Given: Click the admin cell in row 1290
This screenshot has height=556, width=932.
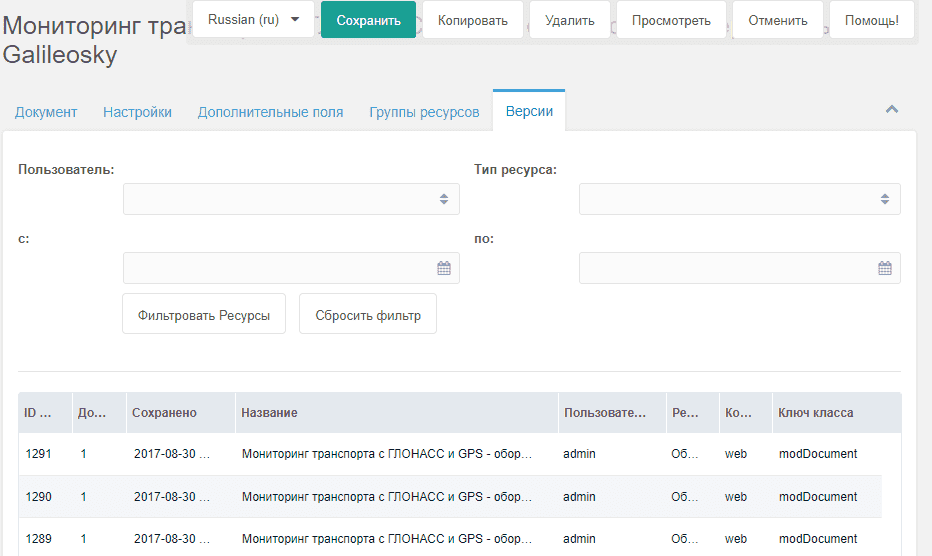Looking at the screenshot, I should coord(579,497).
